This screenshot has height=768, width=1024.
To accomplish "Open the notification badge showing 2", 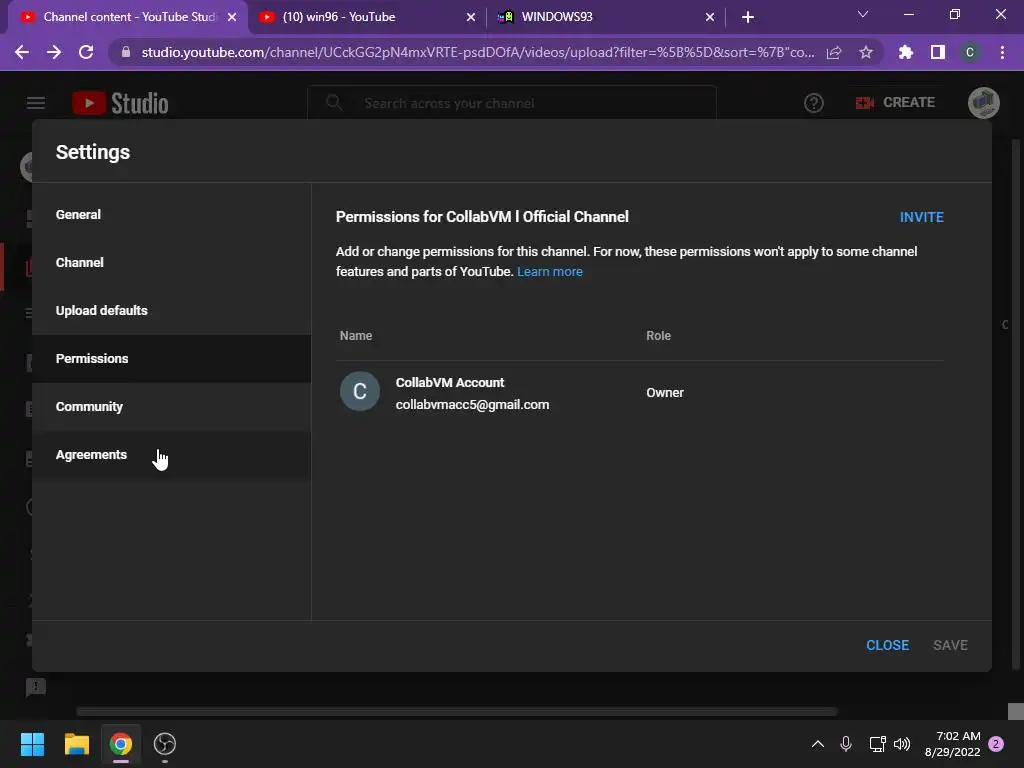I will pos(996,744).
